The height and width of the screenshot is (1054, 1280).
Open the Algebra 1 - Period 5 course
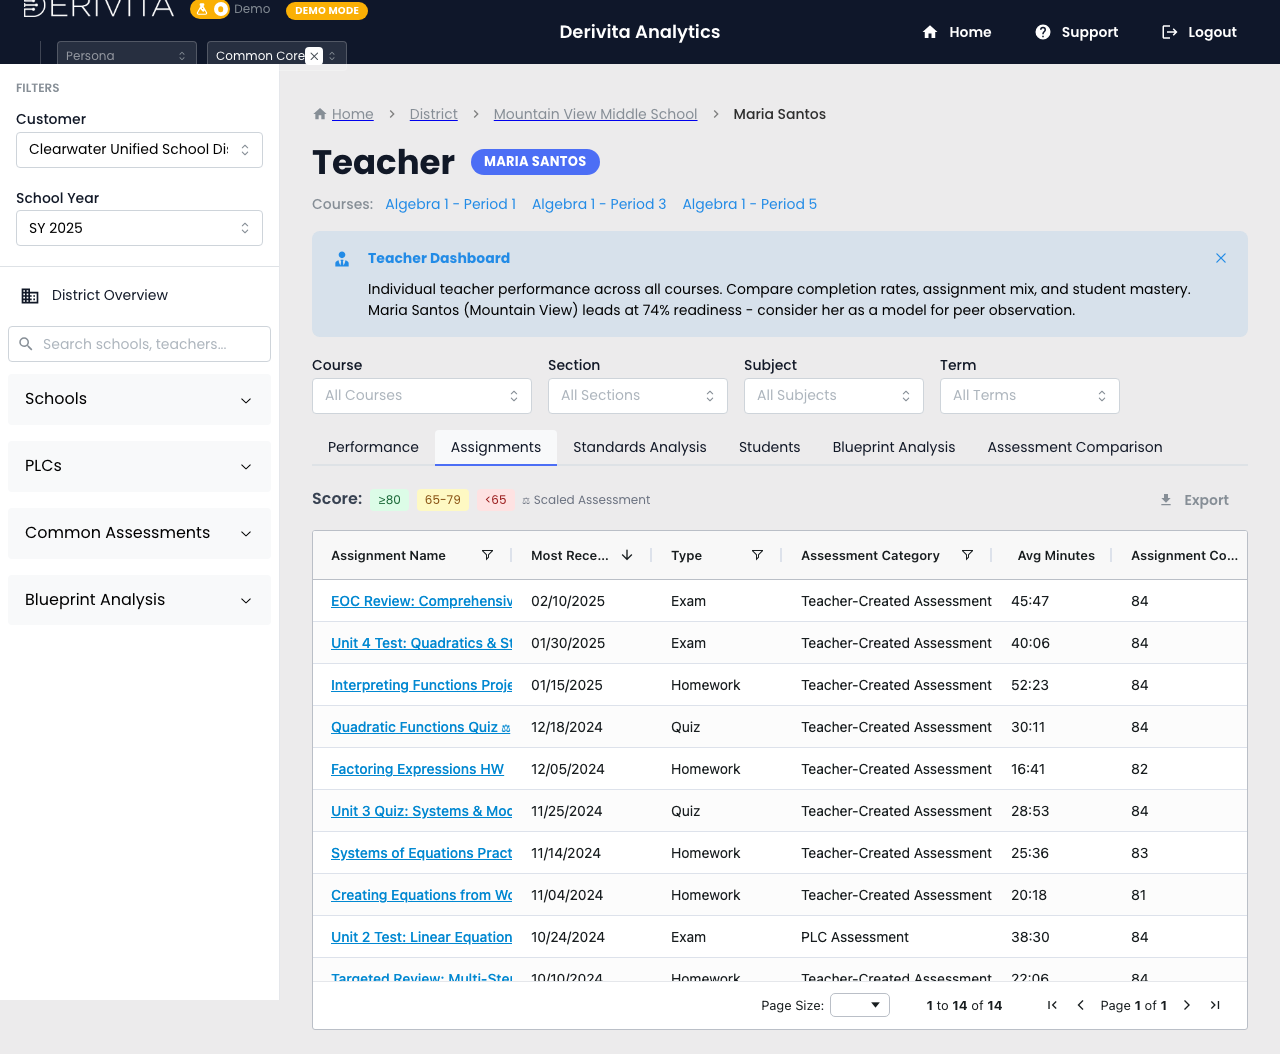[750, 204]
